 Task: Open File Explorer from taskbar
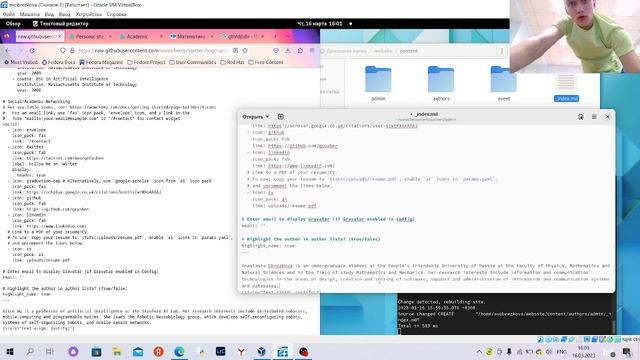coord(117,352)
